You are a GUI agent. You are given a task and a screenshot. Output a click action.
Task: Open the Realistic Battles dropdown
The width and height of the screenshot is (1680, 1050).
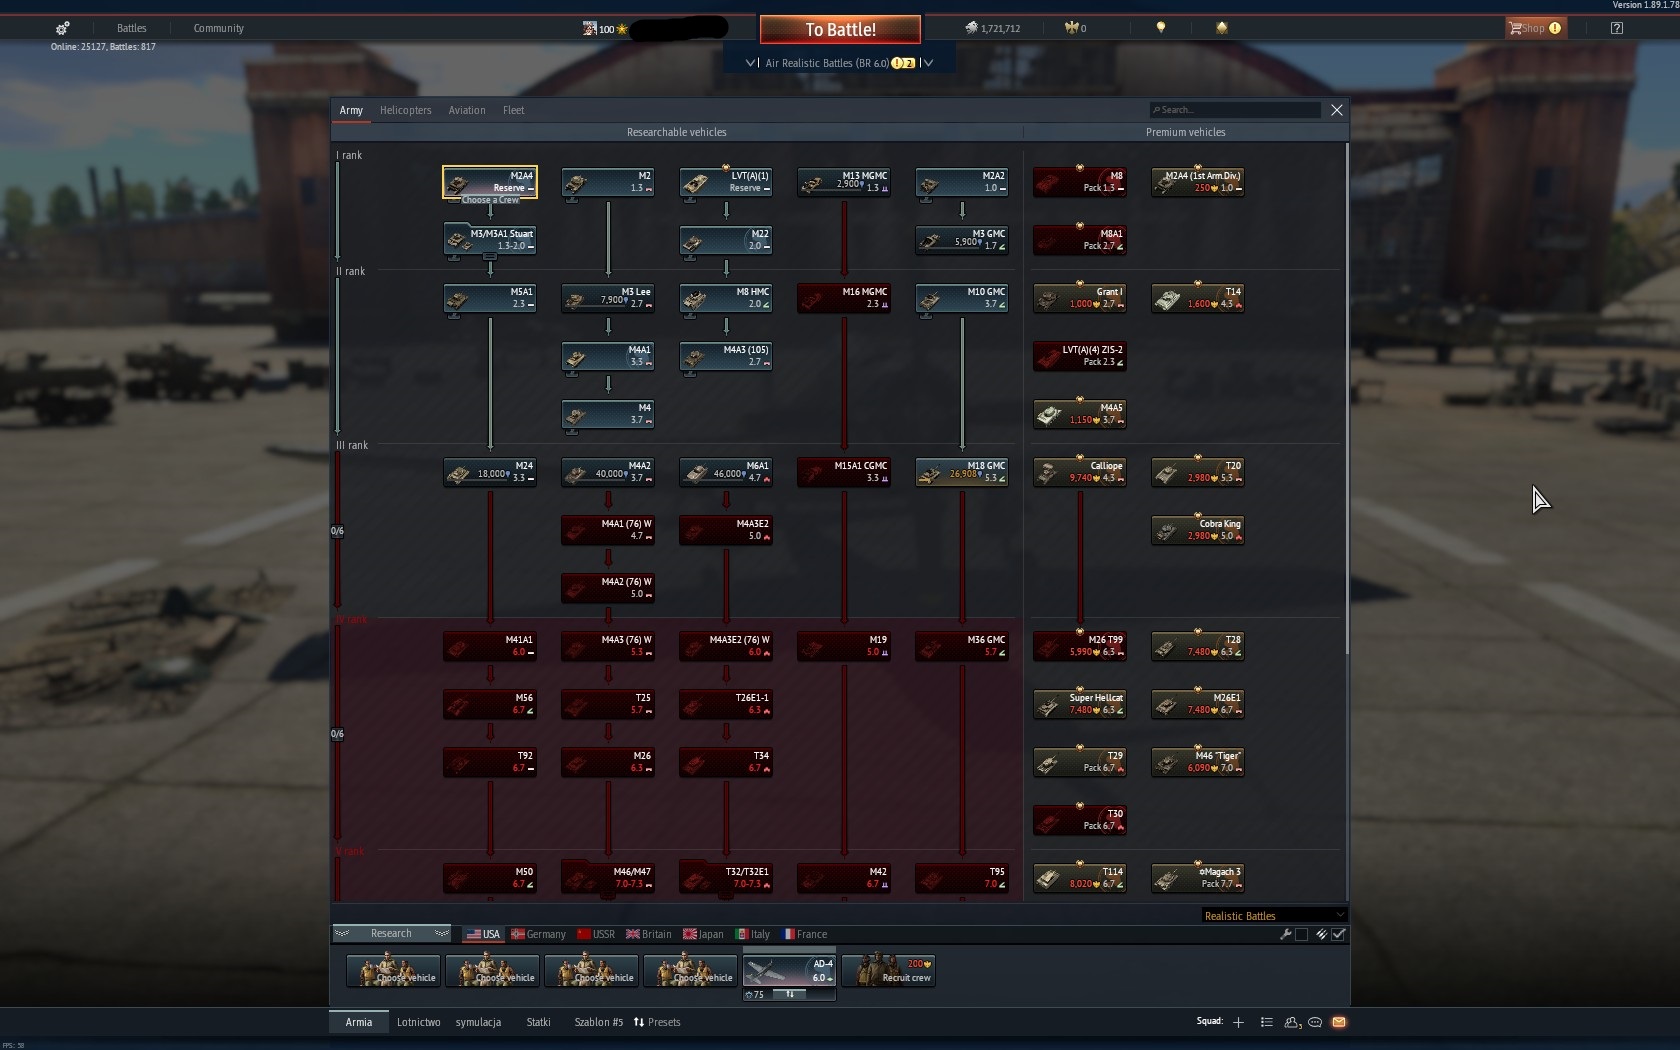click(1274, 916)
